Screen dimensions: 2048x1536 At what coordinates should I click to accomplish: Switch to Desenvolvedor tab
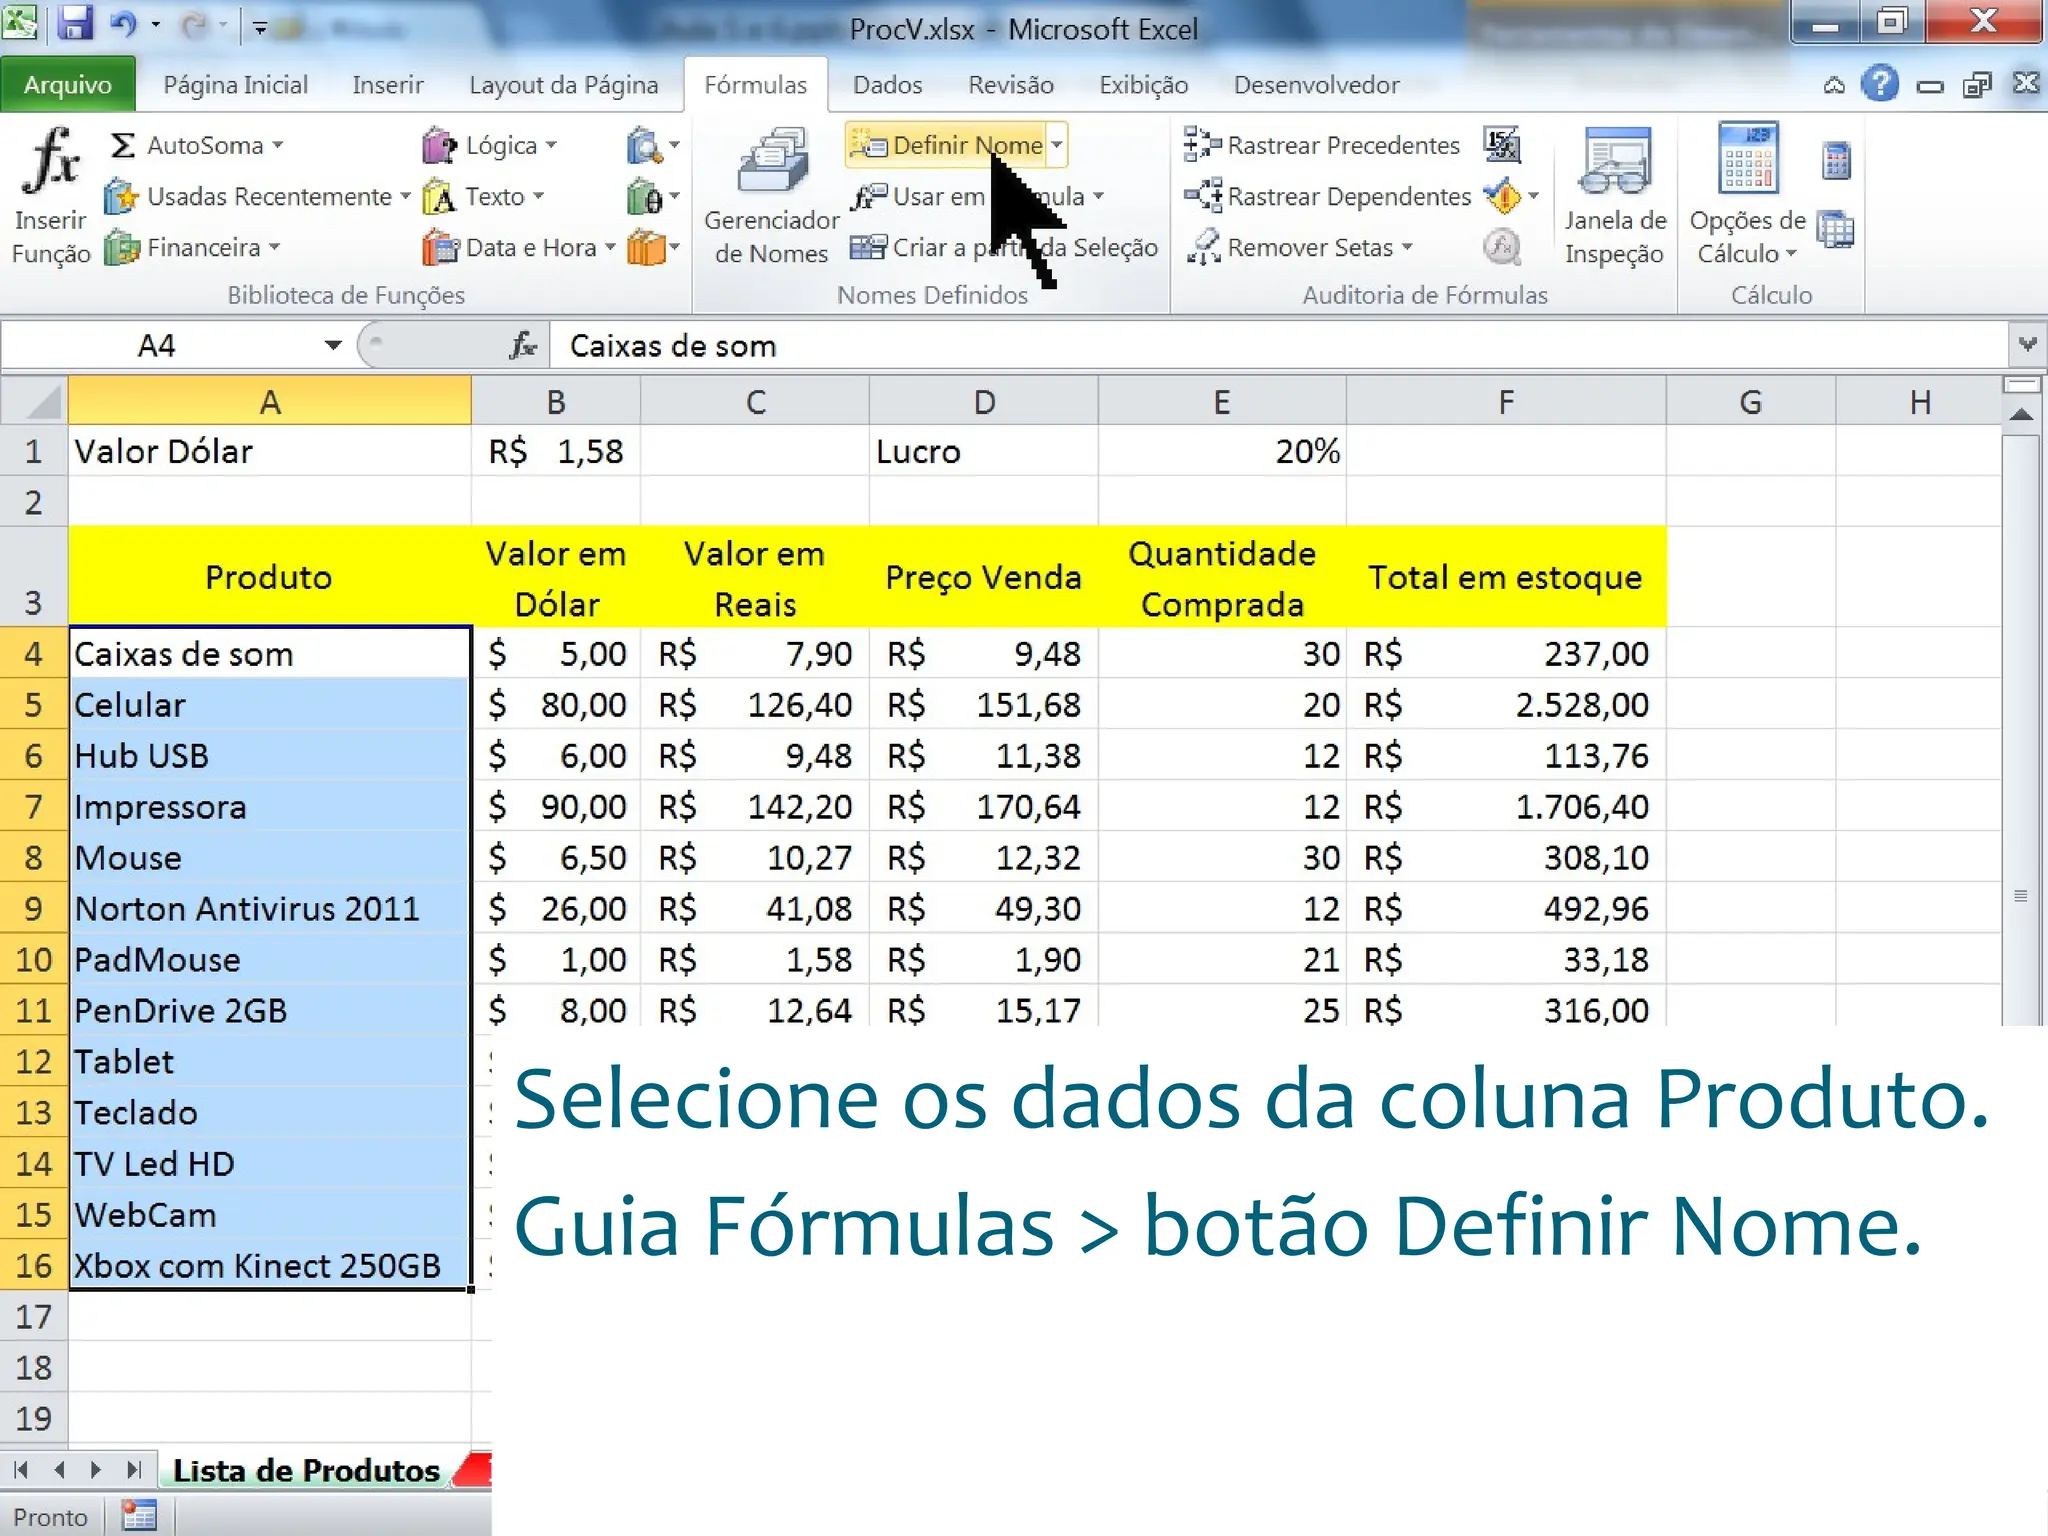pos(1316,86)
